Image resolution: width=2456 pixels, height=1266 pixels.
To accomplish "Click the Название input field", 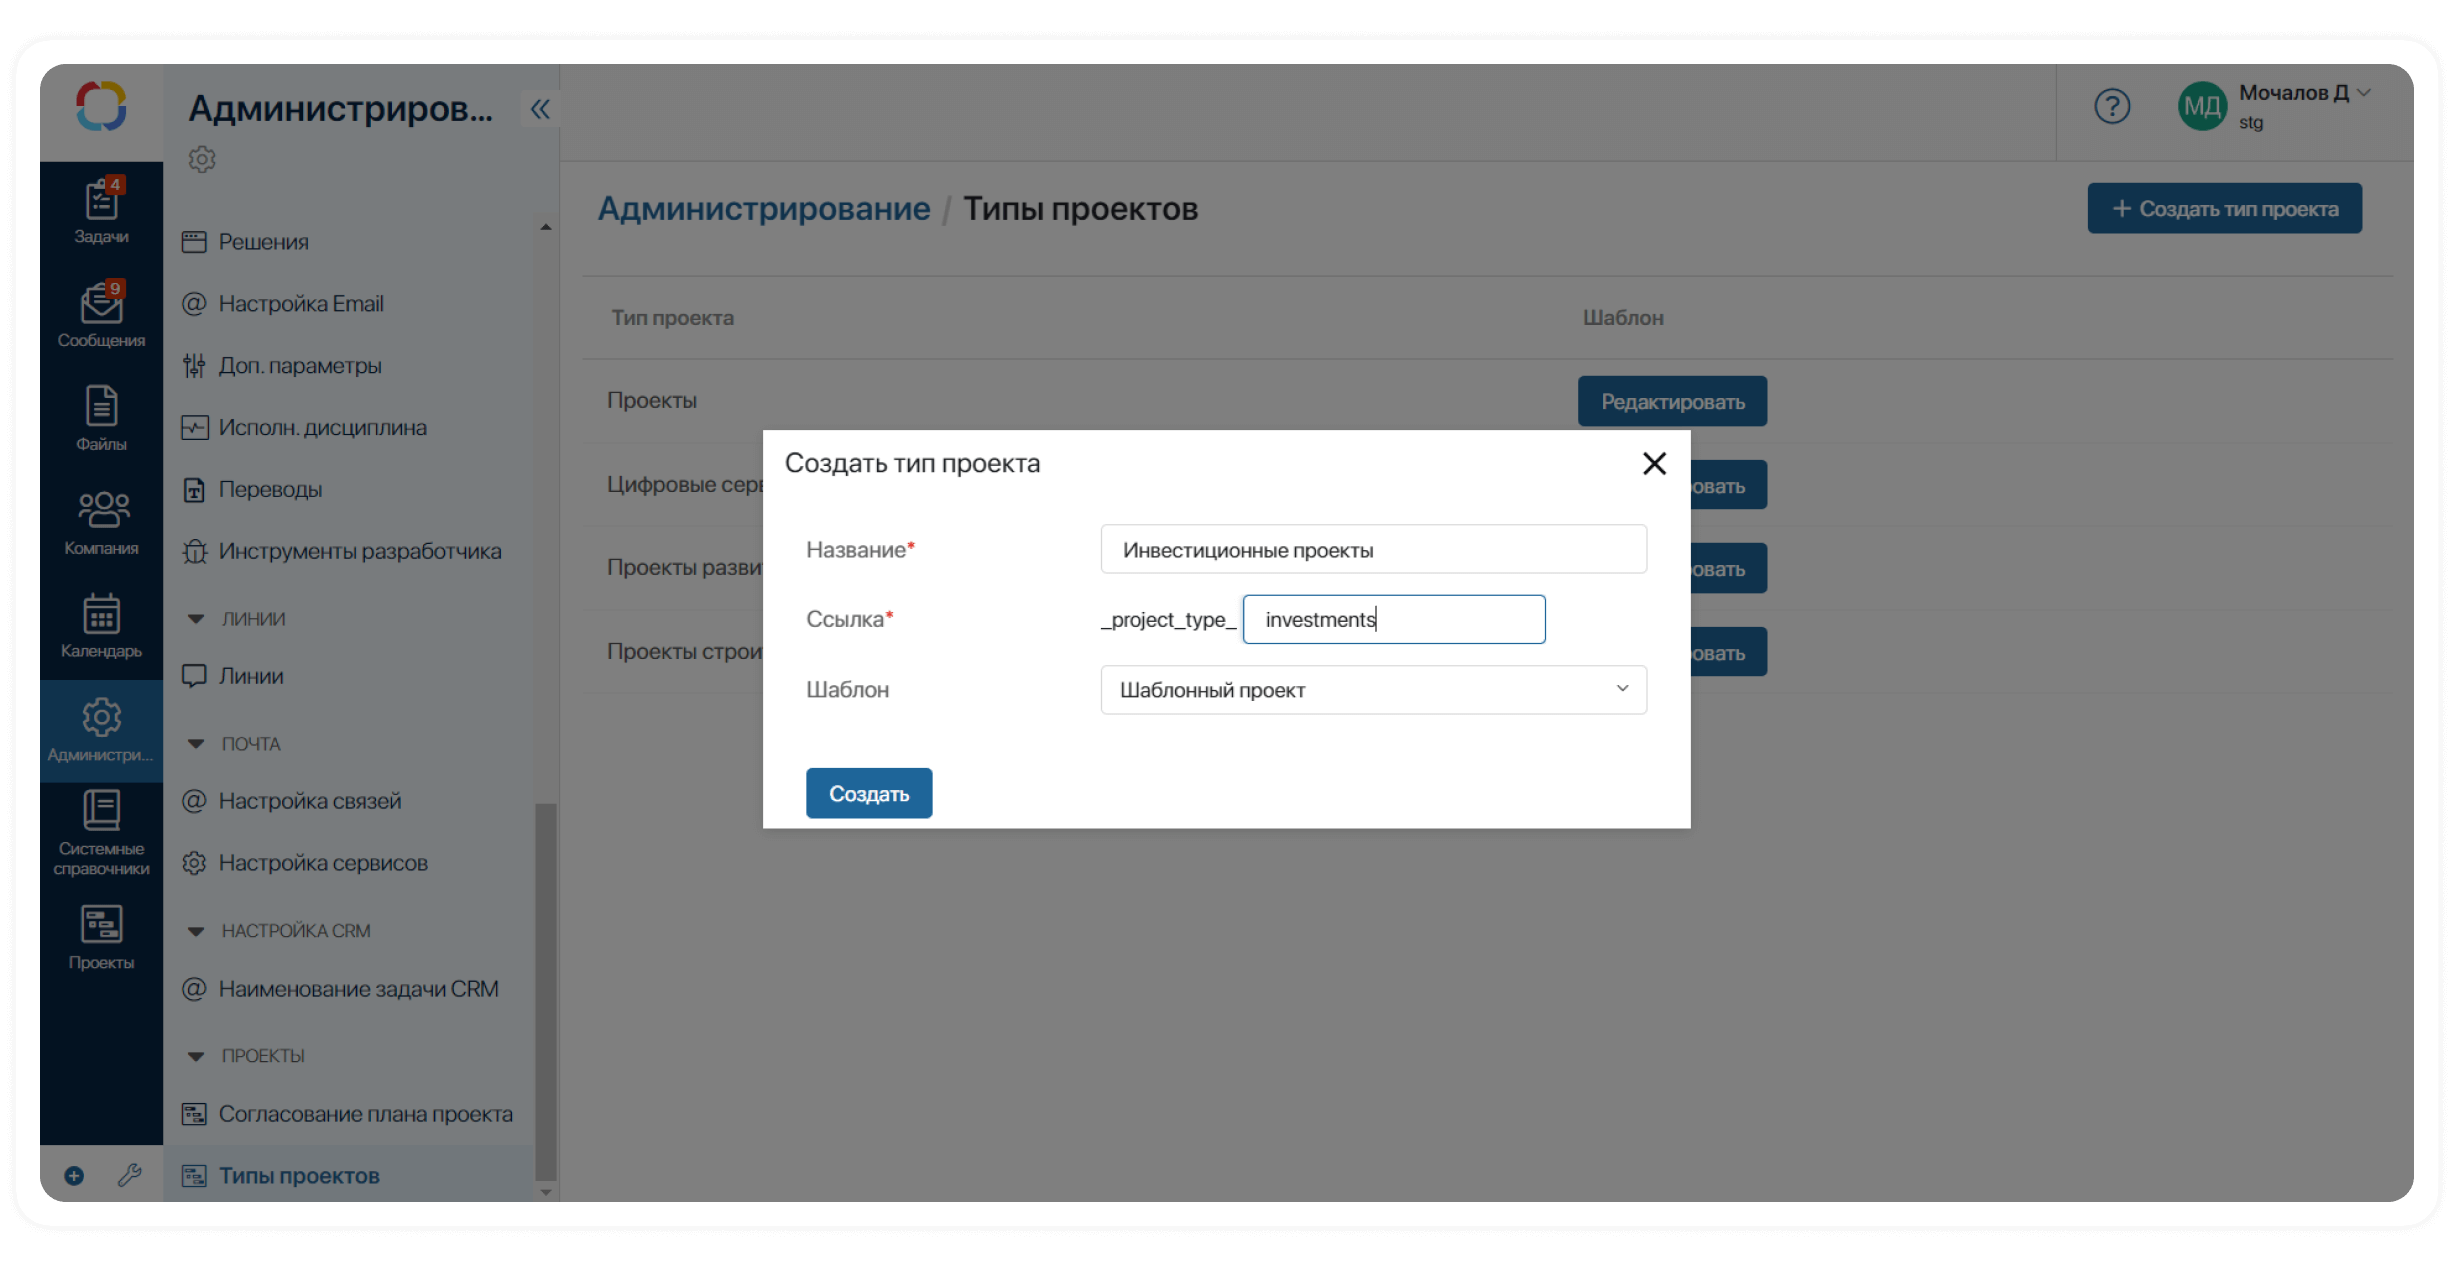I will [x=1372, y=549].
